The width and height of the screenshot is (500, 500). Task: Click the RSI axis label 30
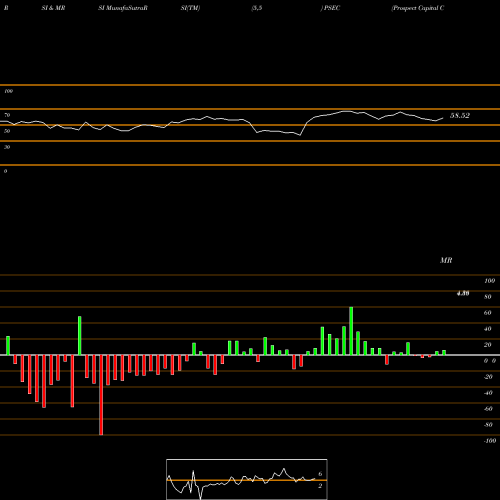(x=7, y=147)
